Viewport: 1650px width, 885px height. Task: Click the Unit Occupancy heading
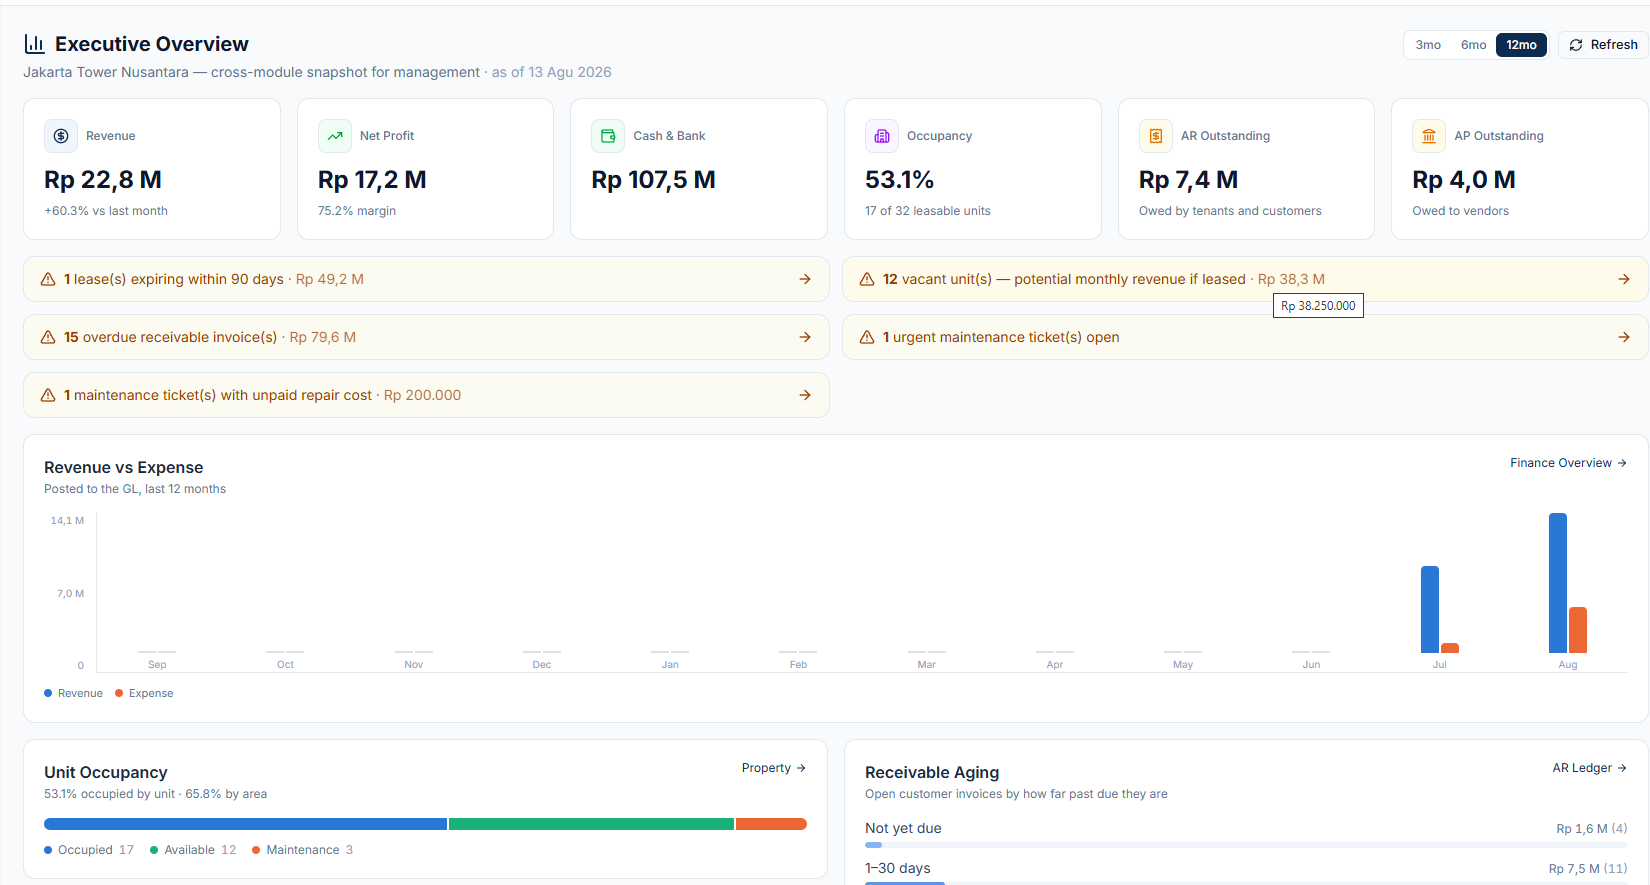coord(106,772)
